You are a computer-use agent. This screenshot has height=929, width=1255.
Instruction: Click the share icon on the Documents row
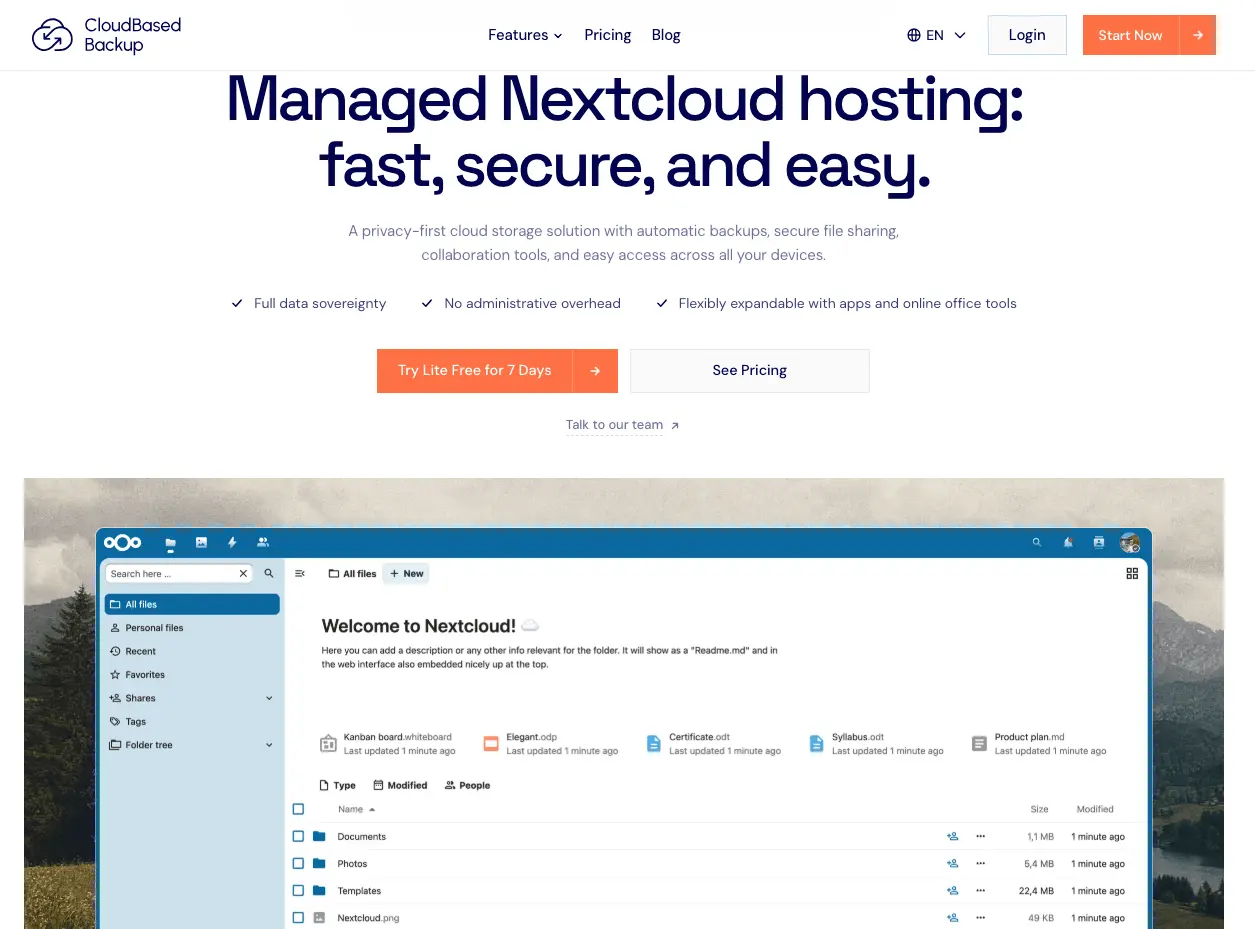click(x=952, y=836)
